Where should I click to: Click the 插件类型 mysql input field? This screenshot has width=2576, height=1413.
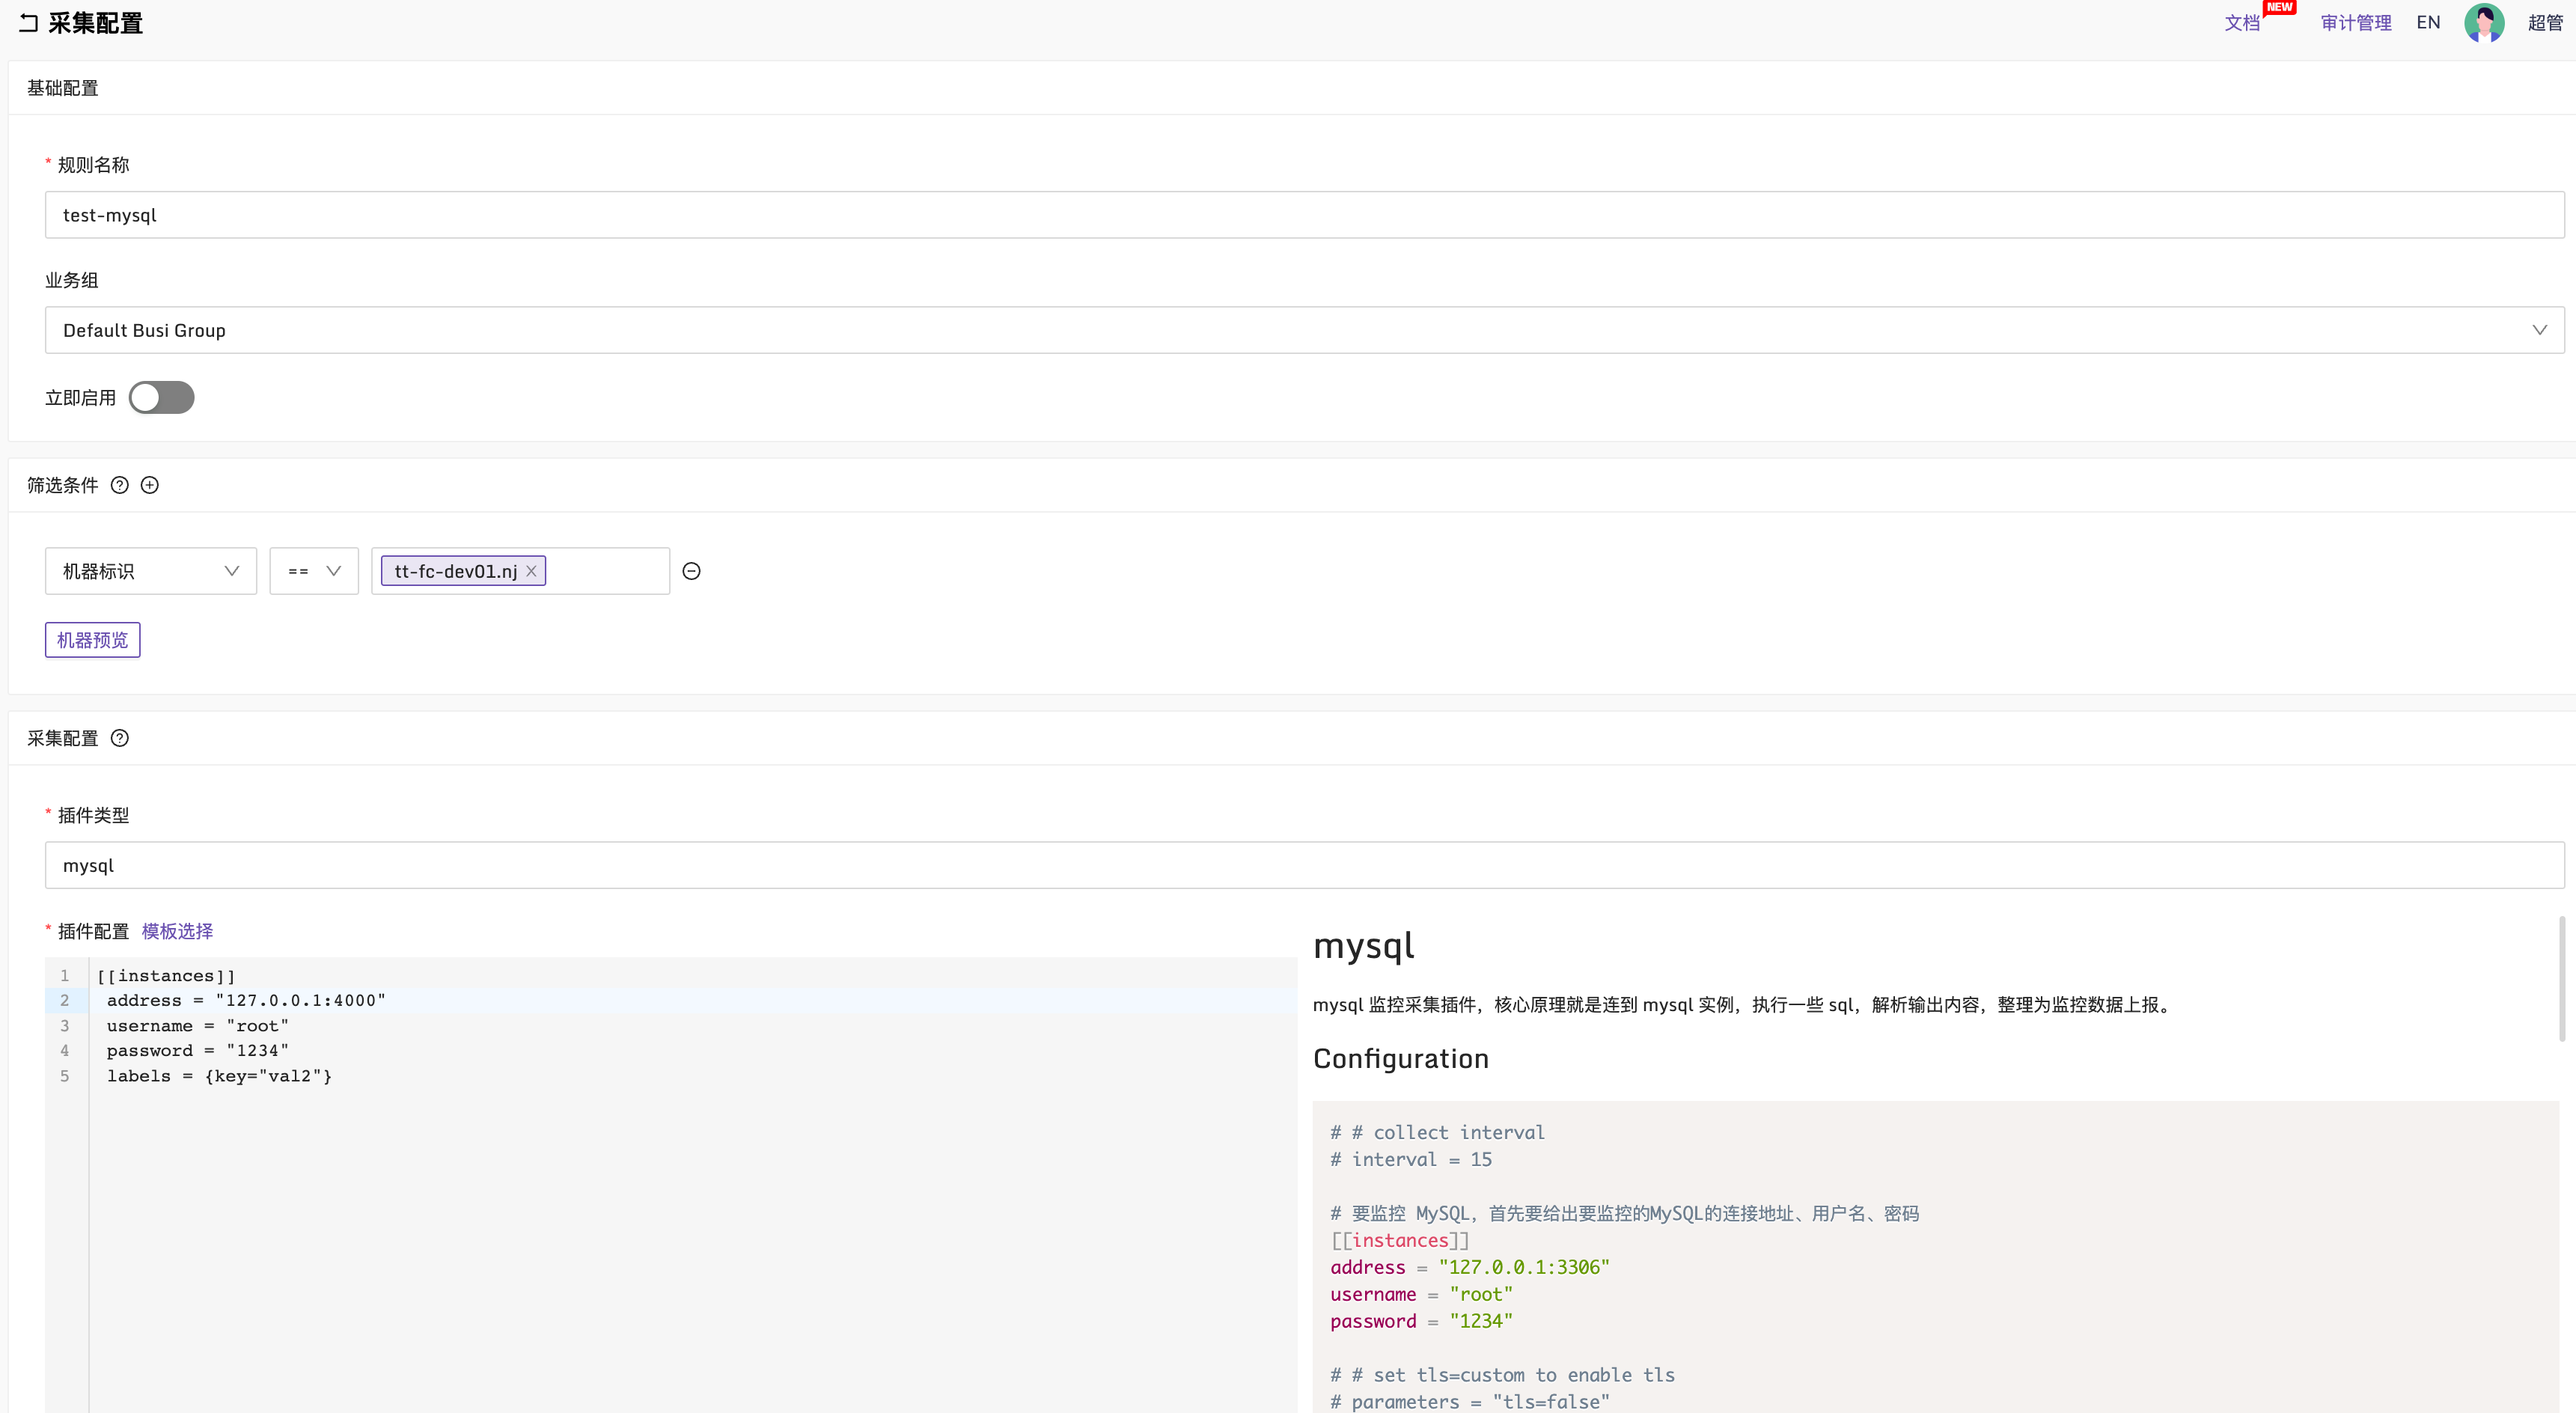[x=1300, y=865]
